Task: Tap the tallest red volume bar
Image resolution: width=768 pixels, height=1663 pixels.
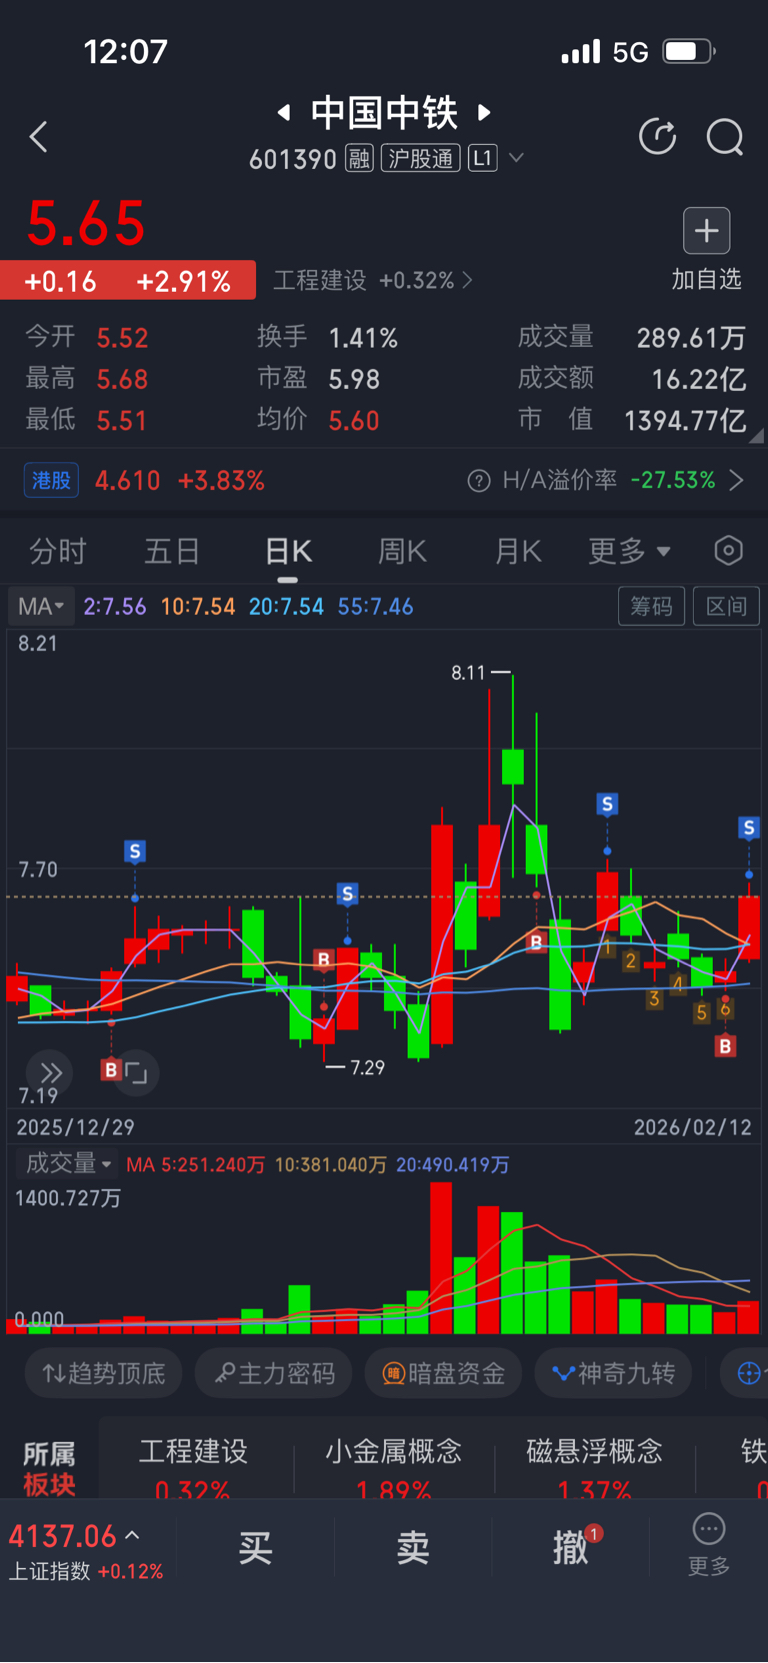Action: (441, 1258)
